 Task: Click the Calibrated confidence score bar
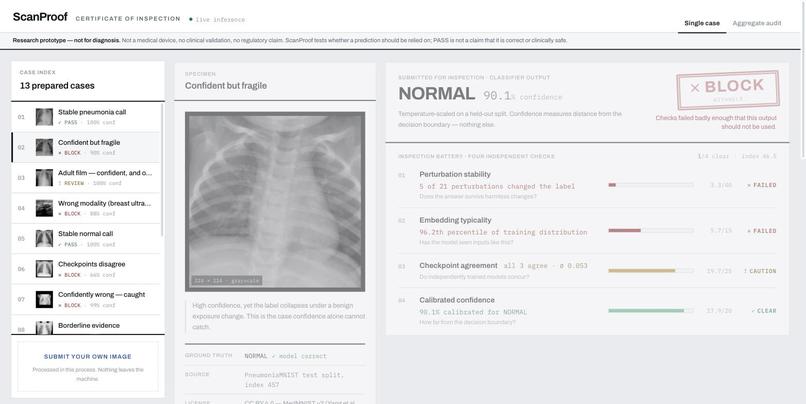point(651,310)
